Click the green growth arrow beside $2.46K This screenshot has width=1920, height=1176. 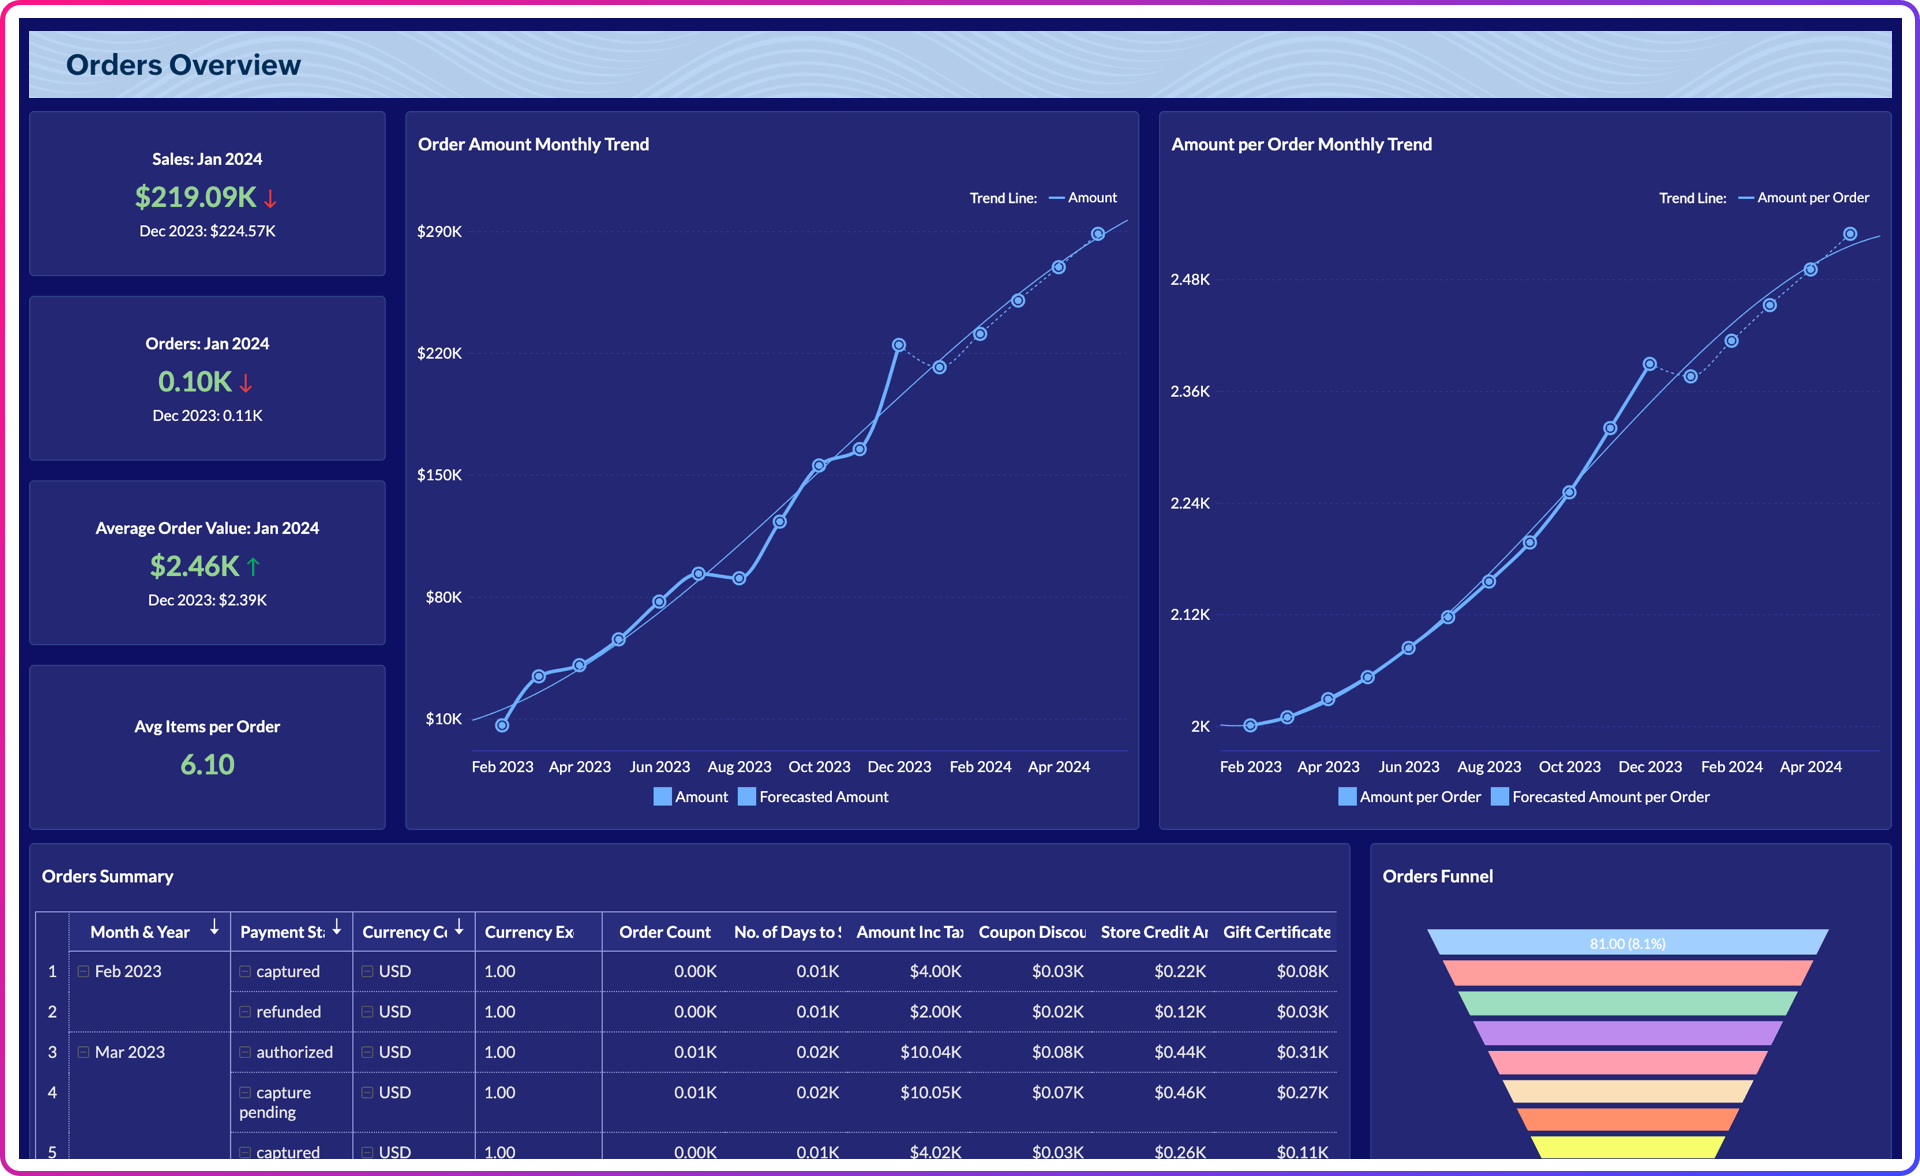pos(255,566)
